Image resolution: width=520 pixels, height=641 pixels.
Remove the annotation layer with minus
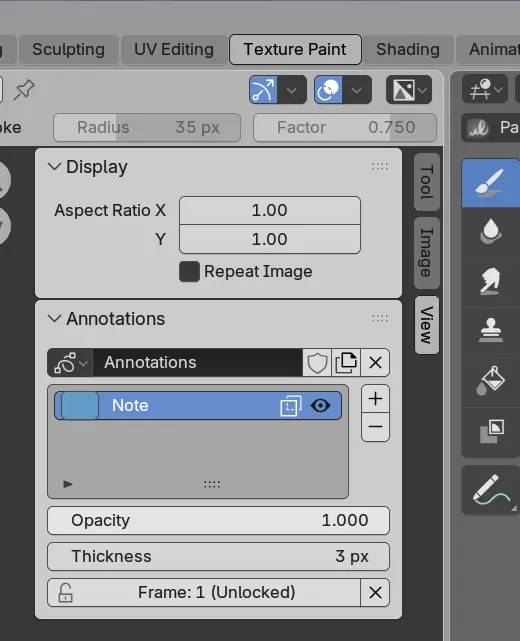coord(375,427)
